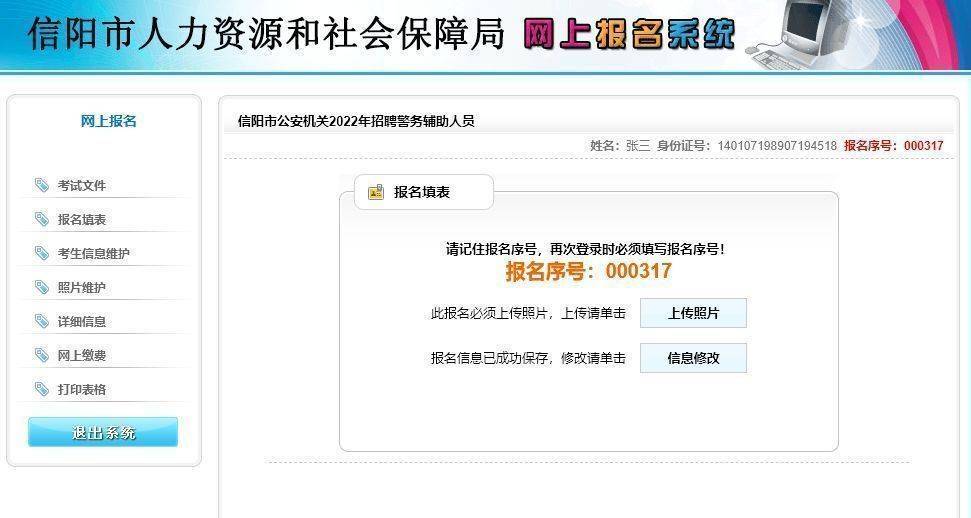Open 网上缴费 payment page
The height and width of the screenshot is (518, 971).
tap(82, 356)
